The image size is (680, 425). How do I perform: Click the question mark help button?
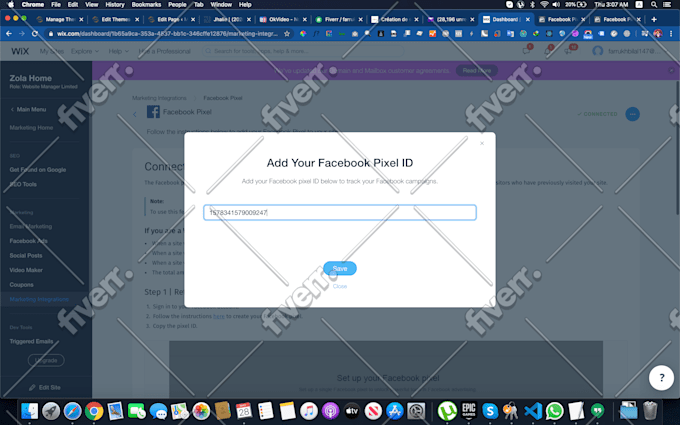click(661, 378)
